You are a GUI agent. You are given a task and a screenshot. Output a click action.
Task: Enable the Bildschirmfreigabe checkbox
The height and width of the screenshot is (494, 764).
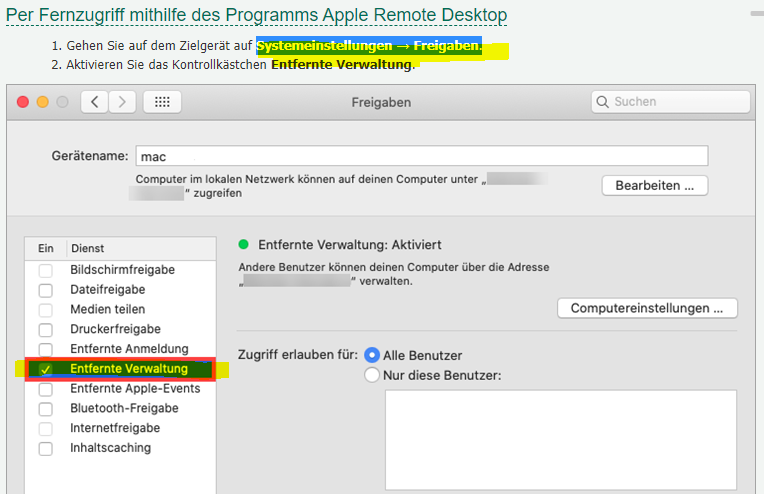coord(45,271)
